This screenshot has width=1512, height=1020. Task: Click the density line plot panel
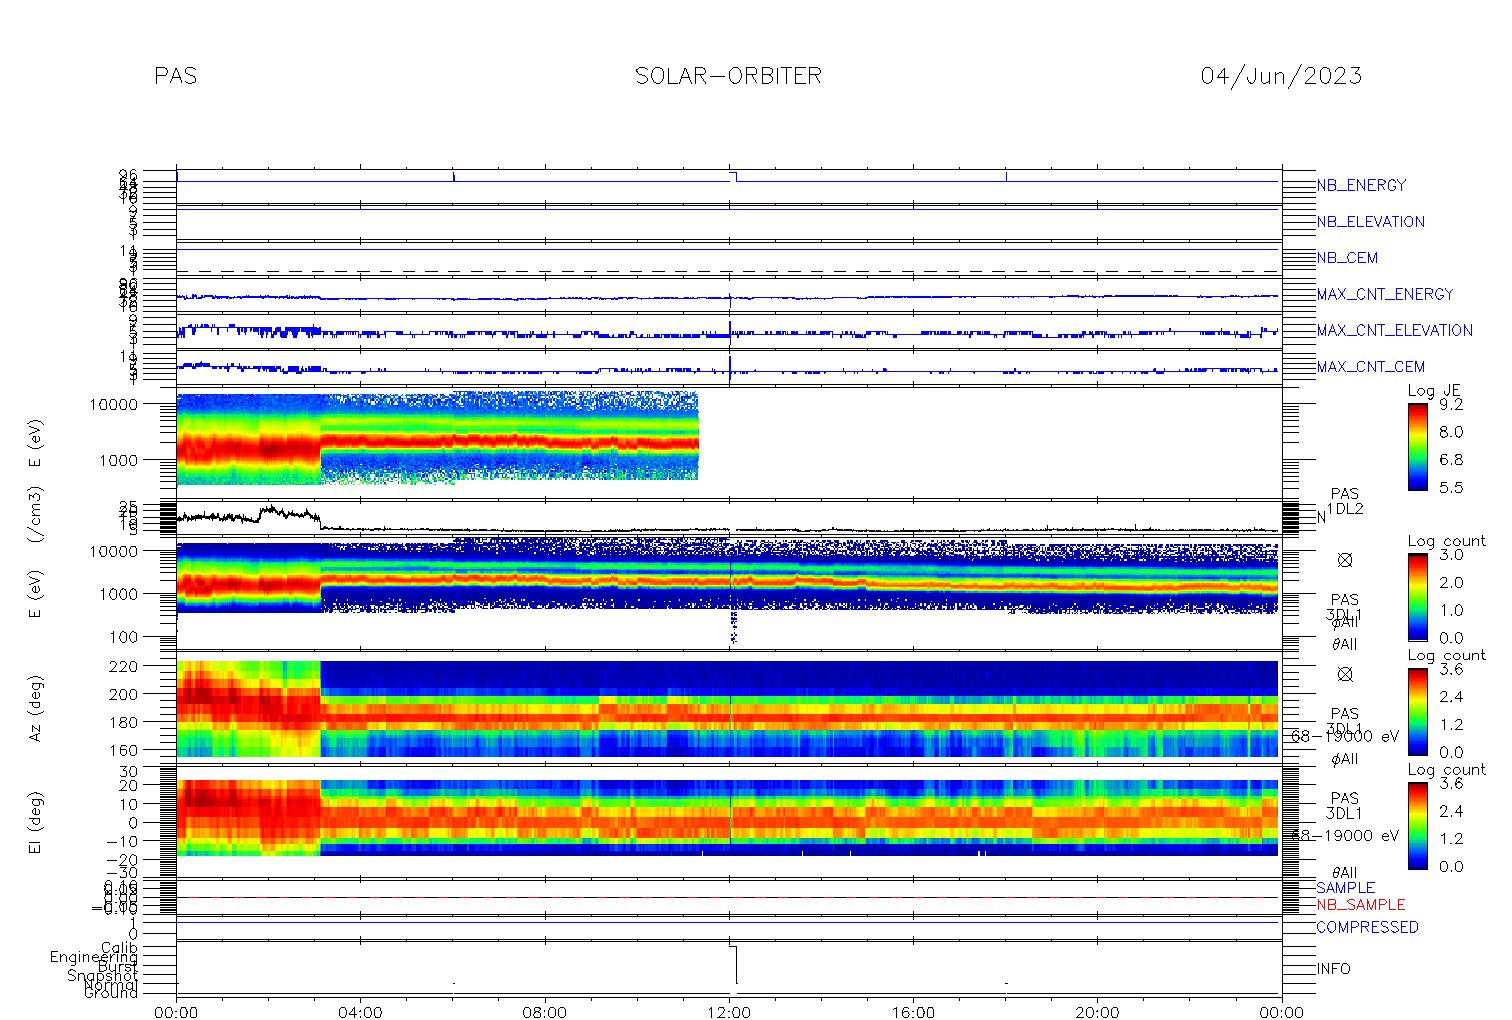pyautogui.click(x=729, y=519)
